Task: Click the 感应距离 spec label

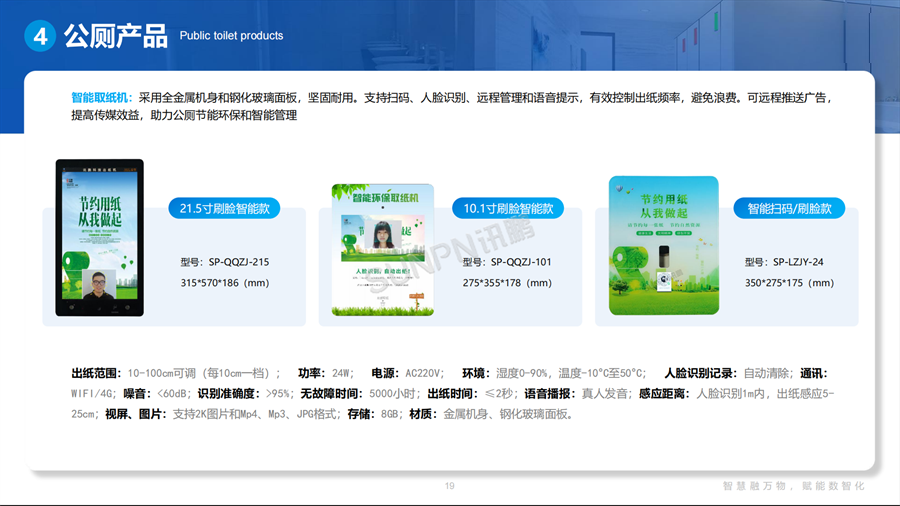Action: (666, 394)
